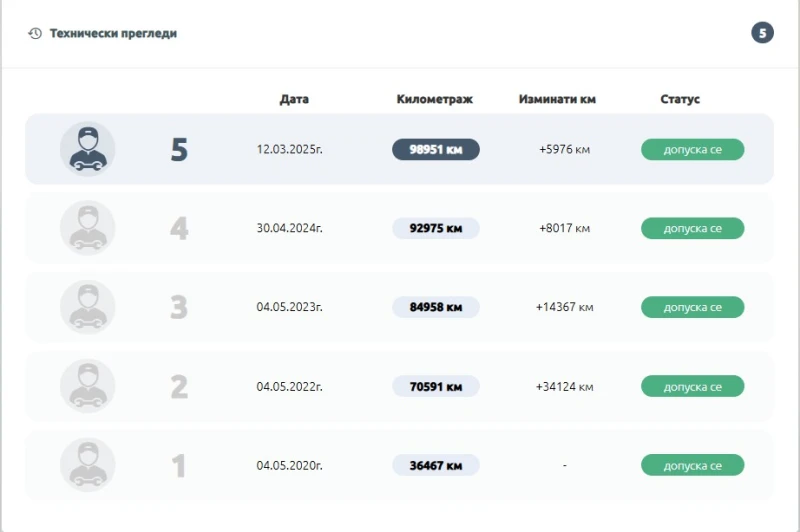This screenshot has width=800, height=532.
Task: Click допуска се status for 12.03.2025
Action: pyautogui.click(x=692, y=149)
